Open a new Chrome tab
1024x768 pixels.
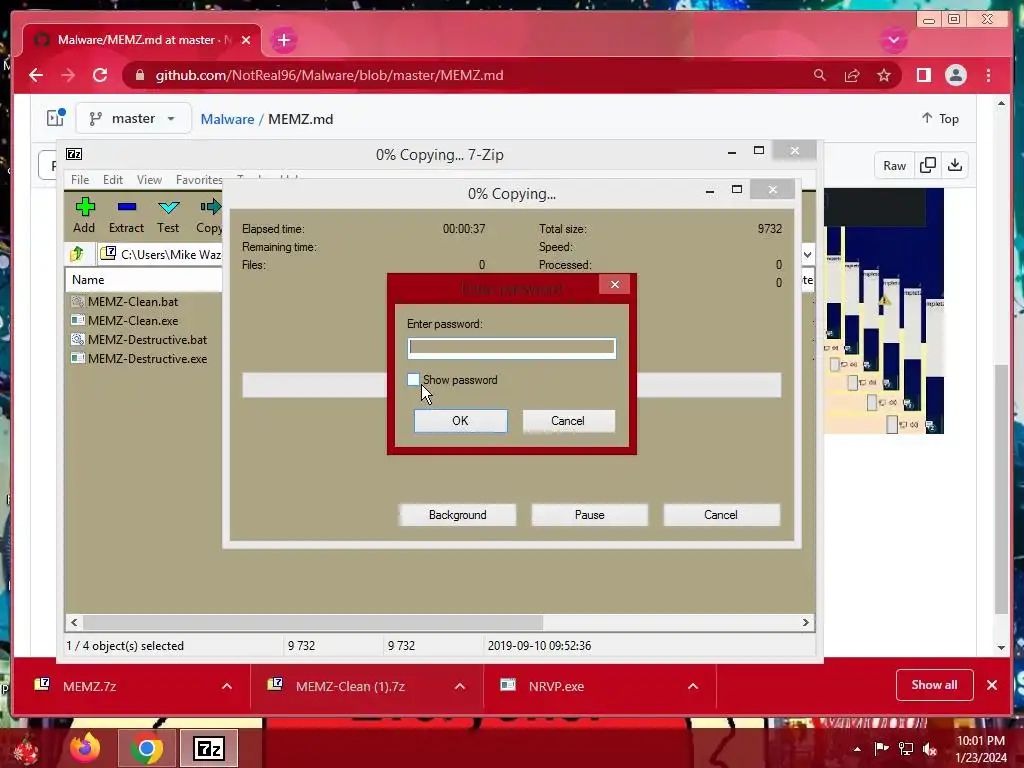pyautogui.click(x=283, y=40)
